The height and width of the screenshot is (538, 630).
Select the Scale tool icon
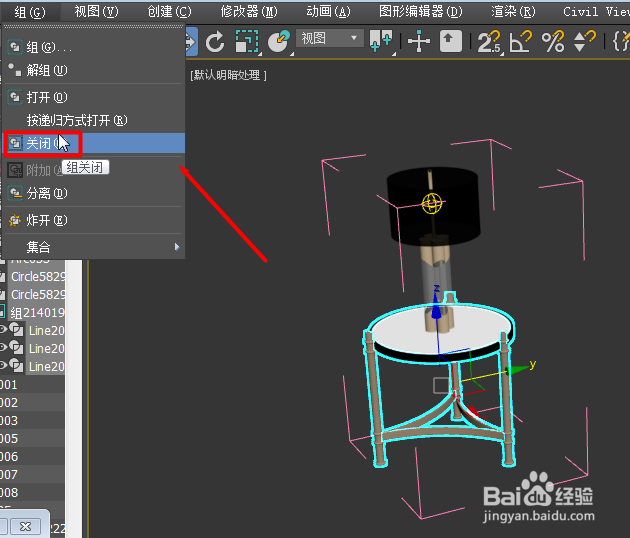click(x=247, y=41)
